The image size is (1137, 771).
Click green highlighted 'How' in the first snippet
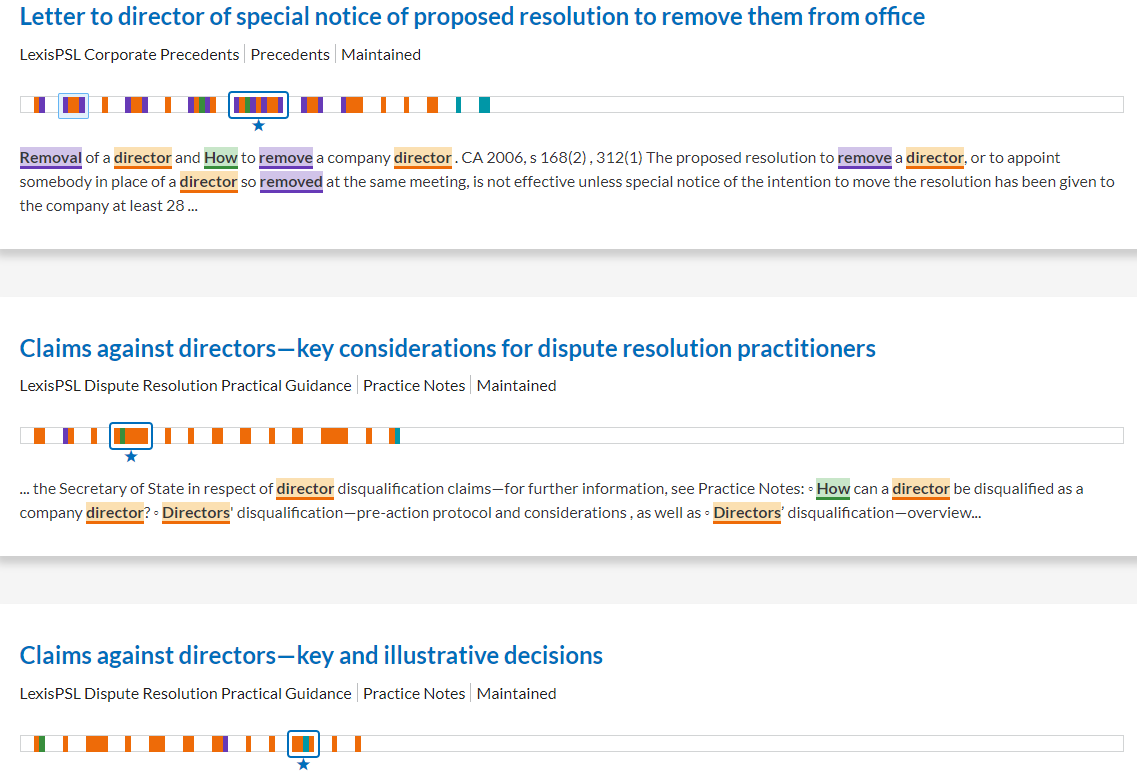tap(220, 158)
